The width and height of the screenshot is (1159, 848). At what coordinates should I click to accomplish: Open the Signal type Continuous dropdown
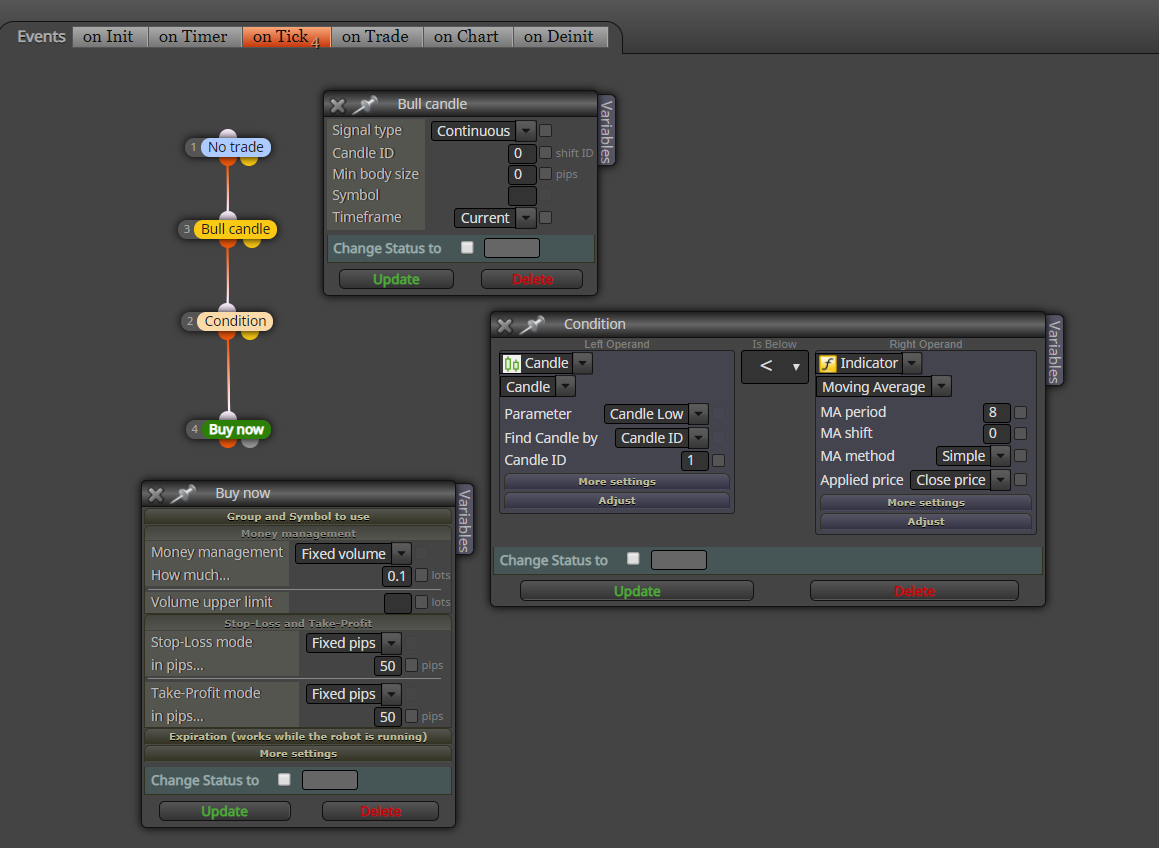[483, 131]
